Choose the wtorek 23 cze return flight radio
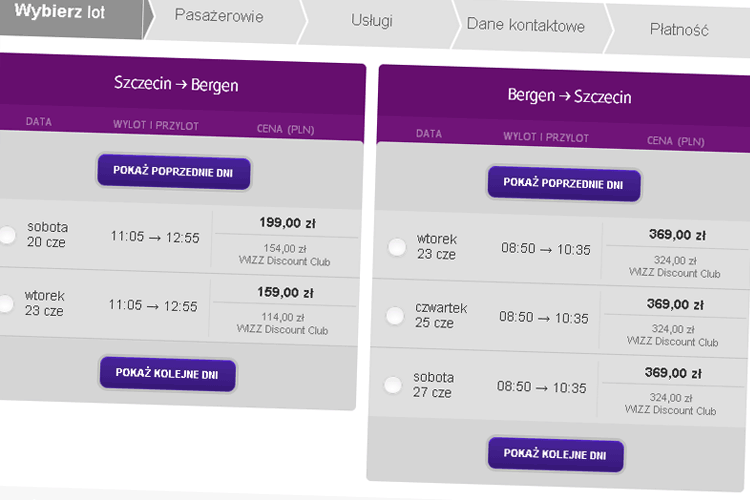 click(397, 247)
